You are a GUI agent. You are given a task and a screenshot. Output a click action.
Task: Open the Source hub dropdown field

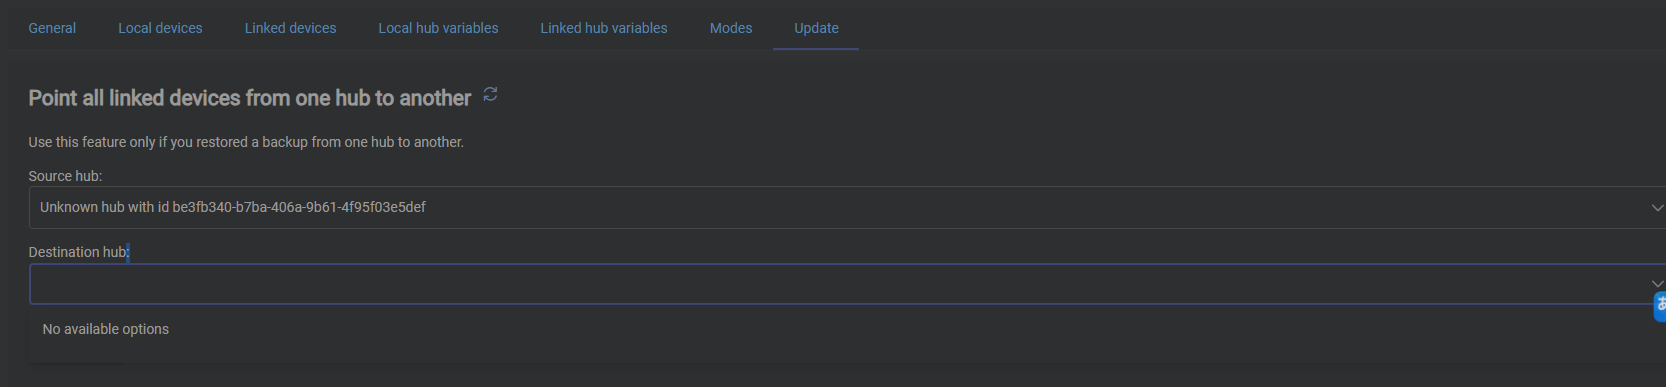click(847, 207)
